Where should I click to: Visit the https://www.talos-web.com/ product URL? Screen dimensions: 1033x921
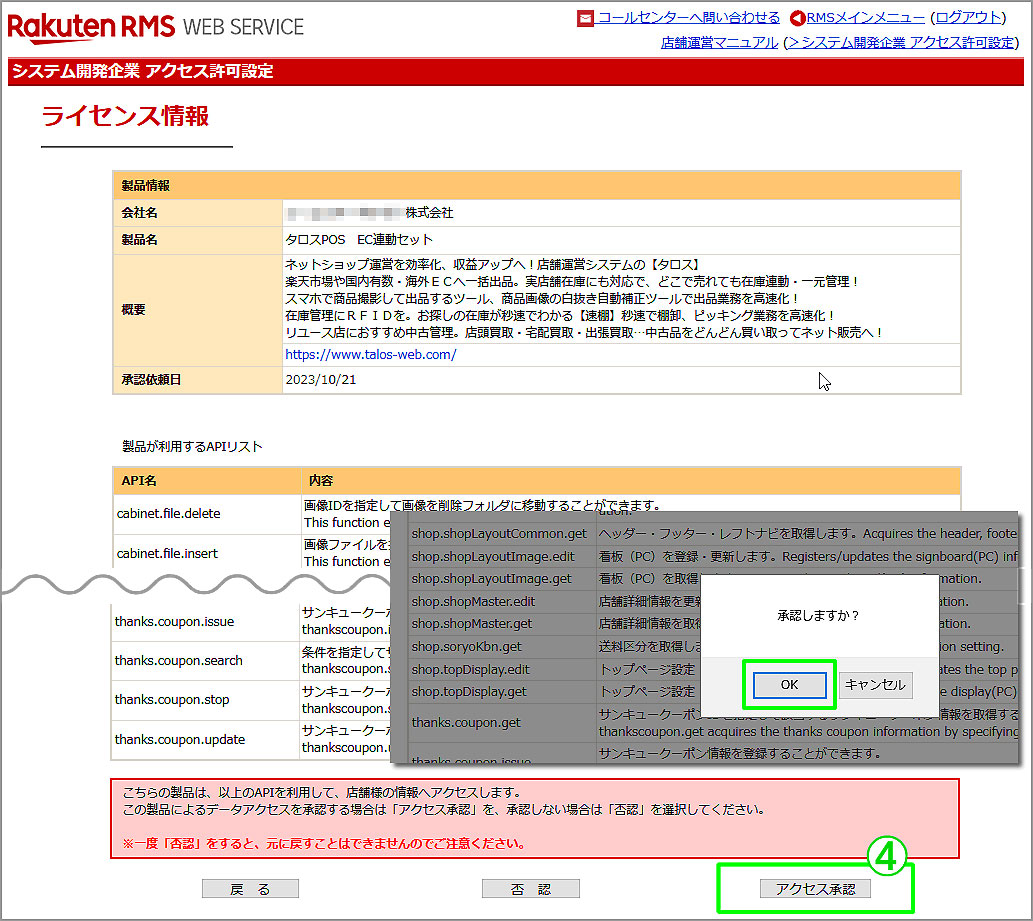370,353
